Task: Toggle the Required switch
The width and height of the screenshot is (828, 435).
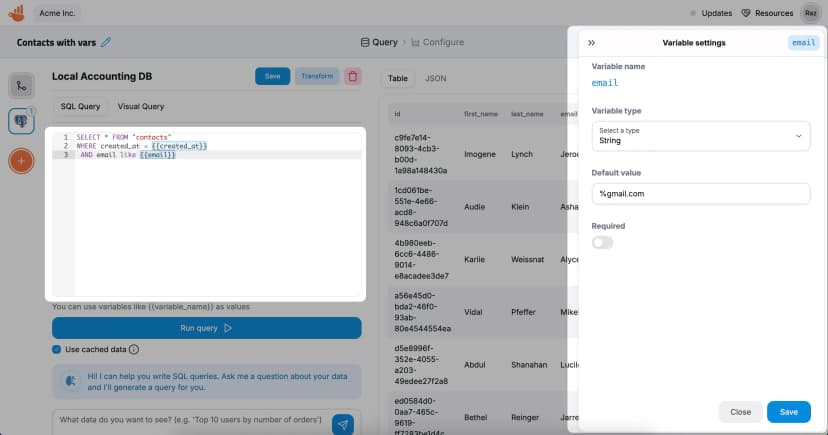Action: [x=602, y=242]
